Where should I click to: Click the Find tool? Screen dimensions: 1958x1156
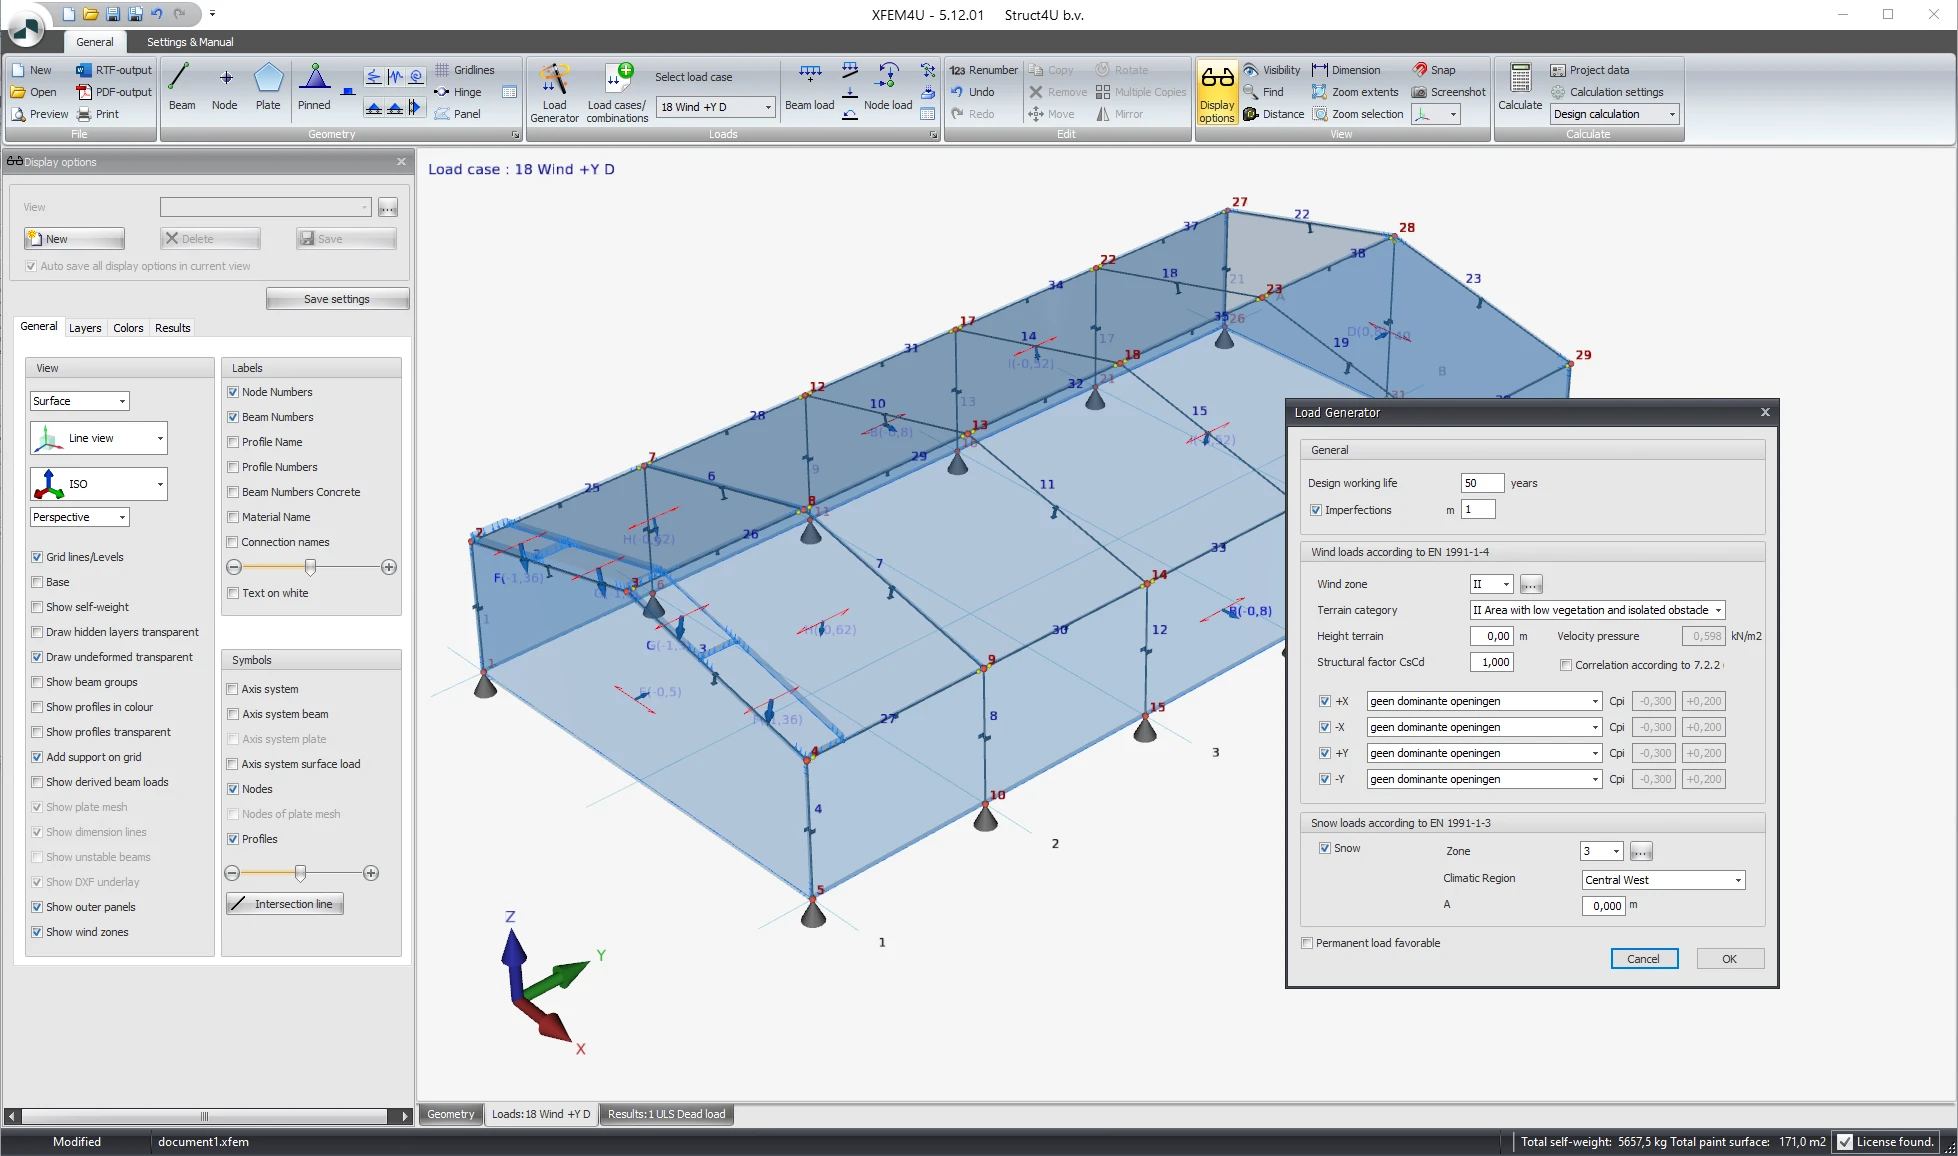(1263, 92)
